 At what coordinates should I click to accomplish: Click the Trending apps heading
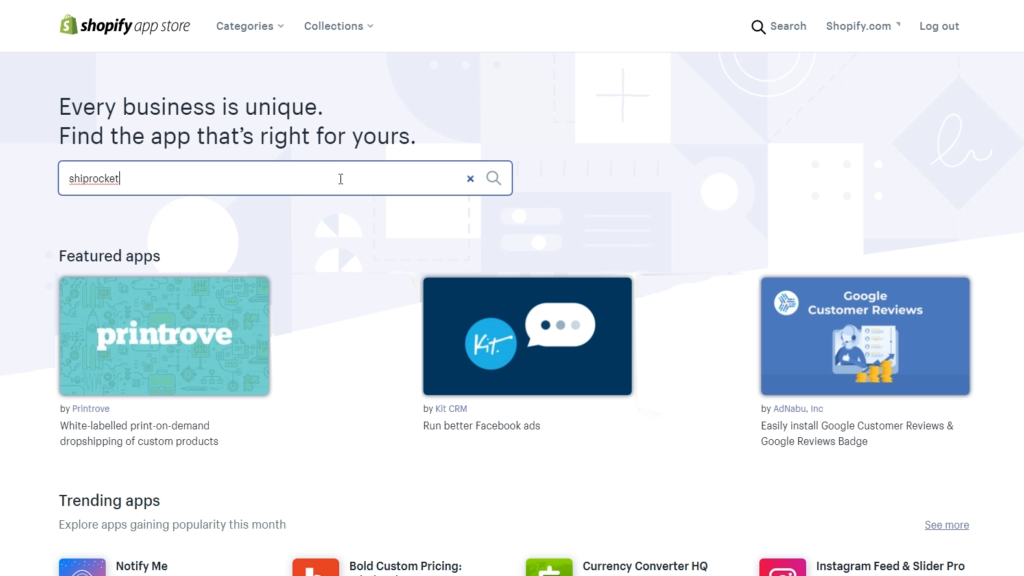[x=110, y=500]
